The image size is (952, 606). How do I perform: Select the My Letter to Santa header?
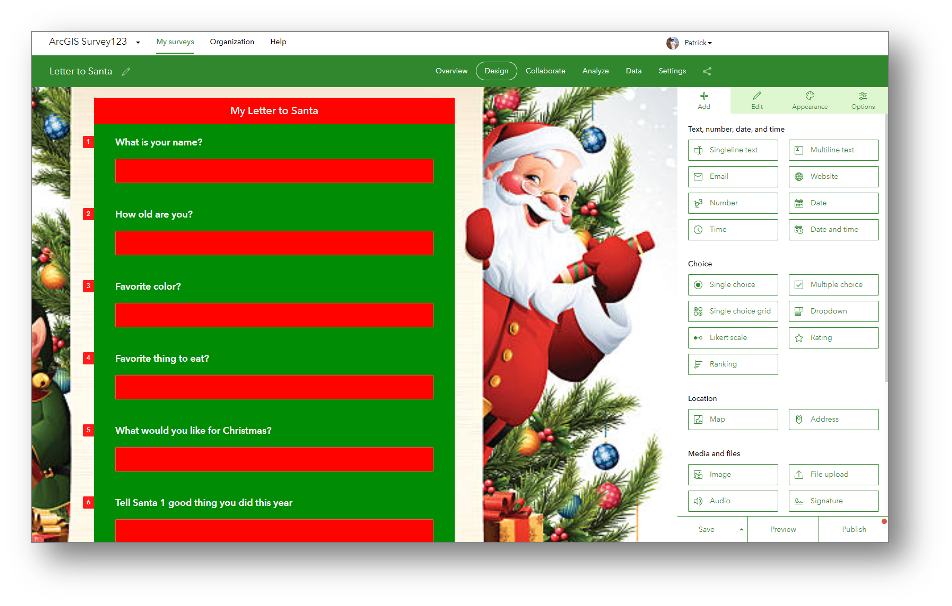[x=274, y=111]
